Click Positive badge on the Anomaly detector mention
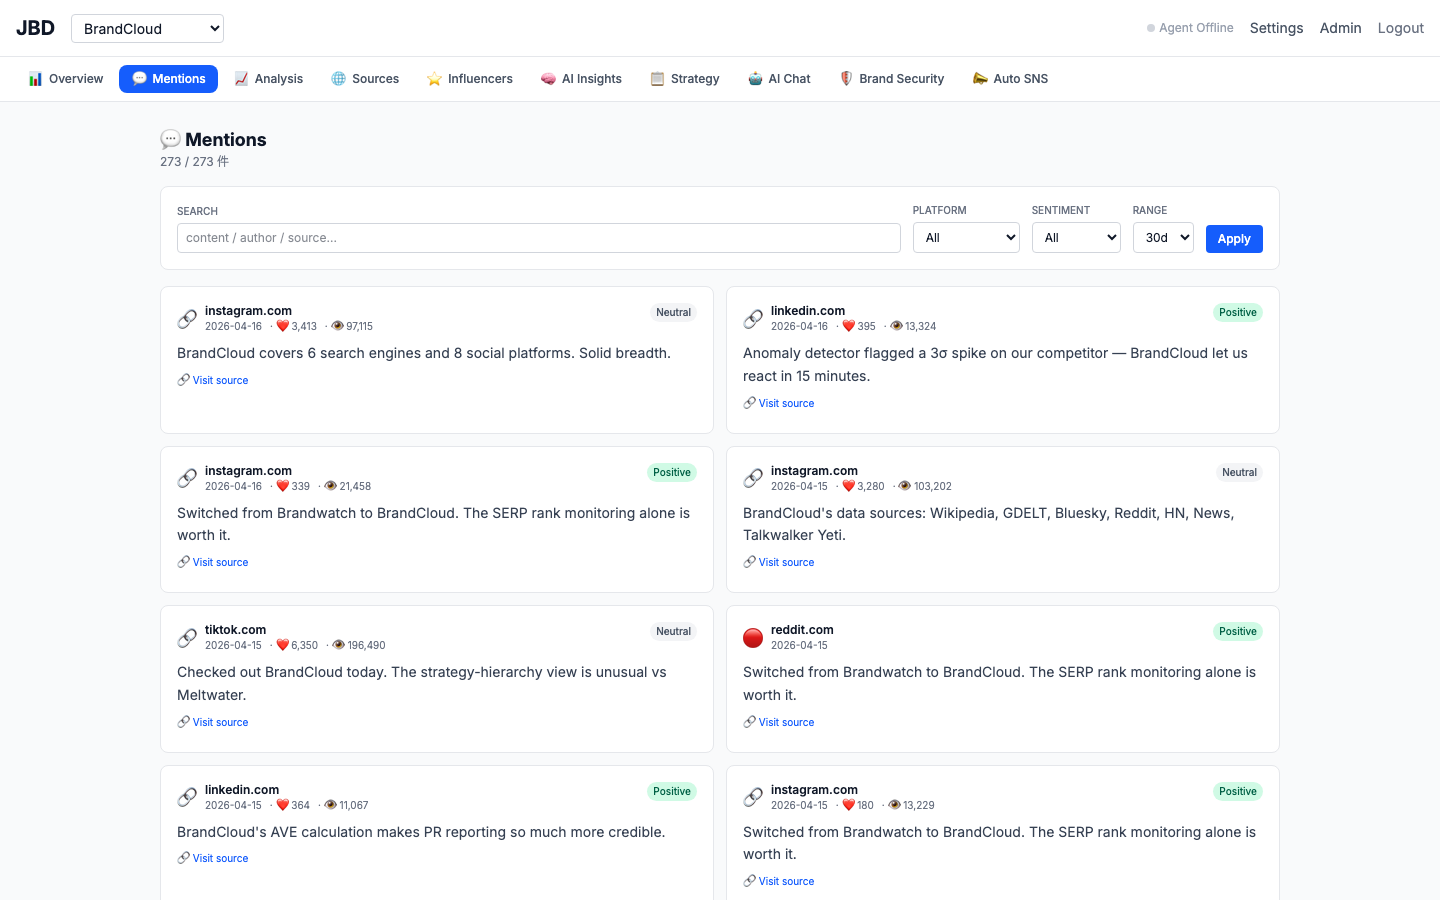 1237,313
